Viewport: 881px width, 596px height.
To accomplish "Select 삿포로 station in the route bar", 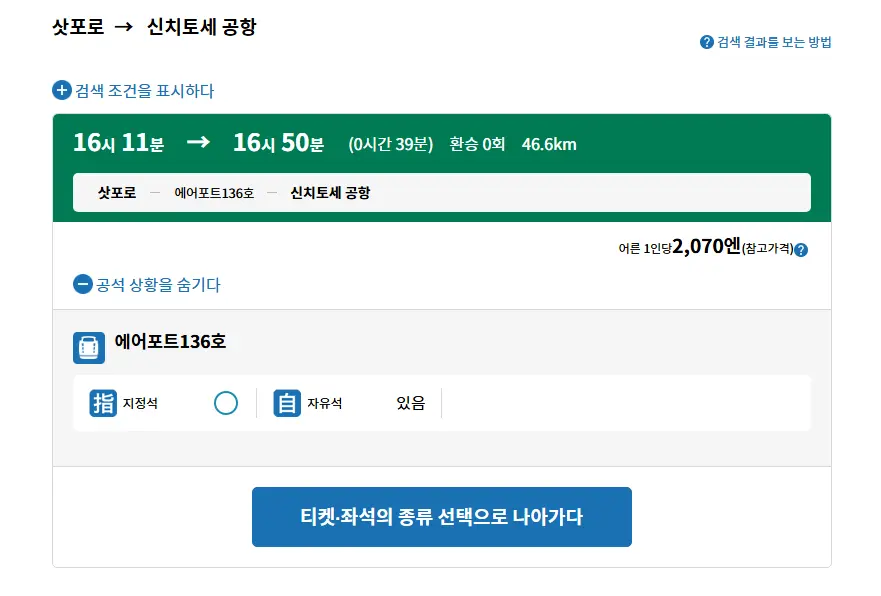I will click(117, 193).
